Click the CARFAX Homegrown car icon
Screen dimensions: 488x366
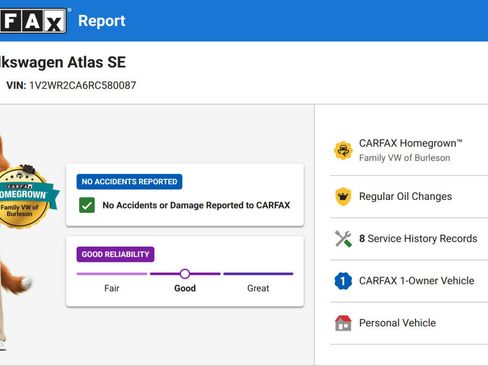[343, 151]
